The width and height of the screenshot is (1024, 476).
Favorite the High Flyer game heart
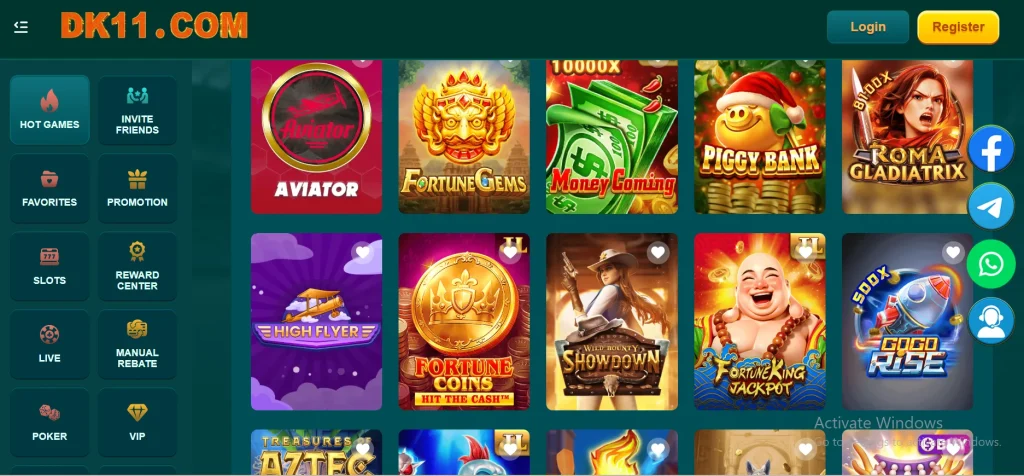pos(362,253)
